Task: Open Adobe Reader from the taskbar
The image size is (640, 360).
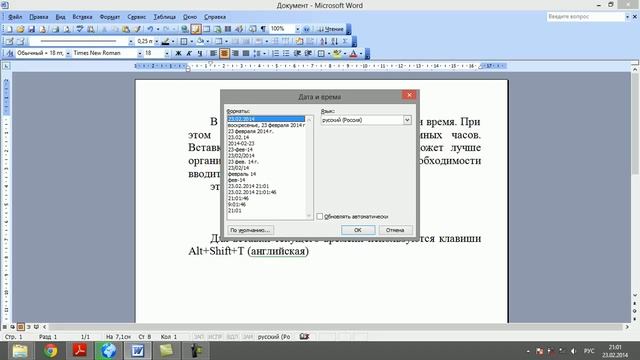Action: point(79,351)
